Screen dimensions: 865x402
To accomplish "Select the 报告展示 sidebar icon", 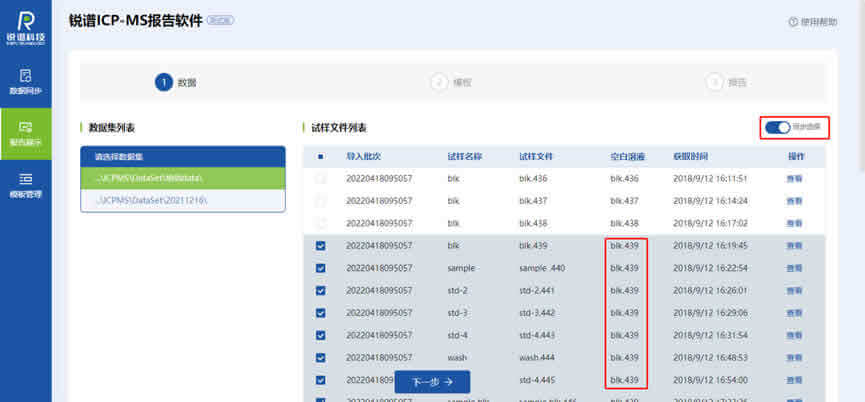I will (25, 134).
